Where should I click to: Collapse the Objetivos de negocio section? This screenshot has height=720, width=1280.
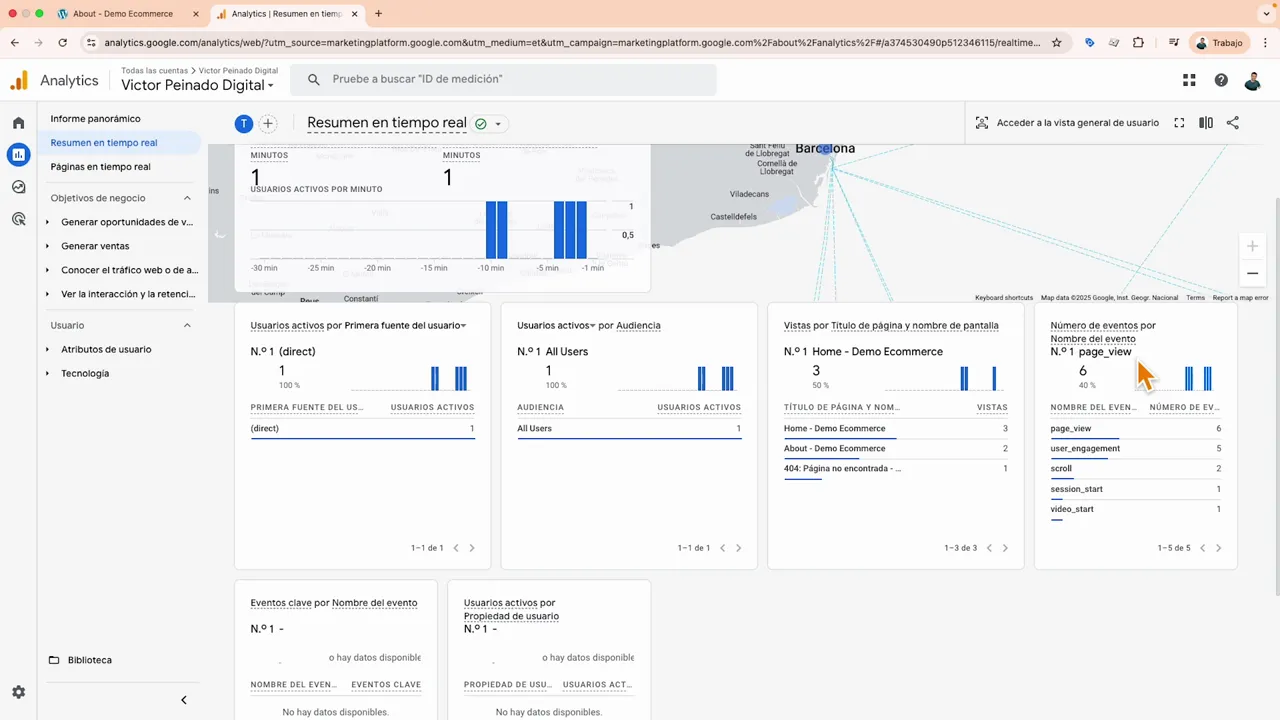coord(187,198)
